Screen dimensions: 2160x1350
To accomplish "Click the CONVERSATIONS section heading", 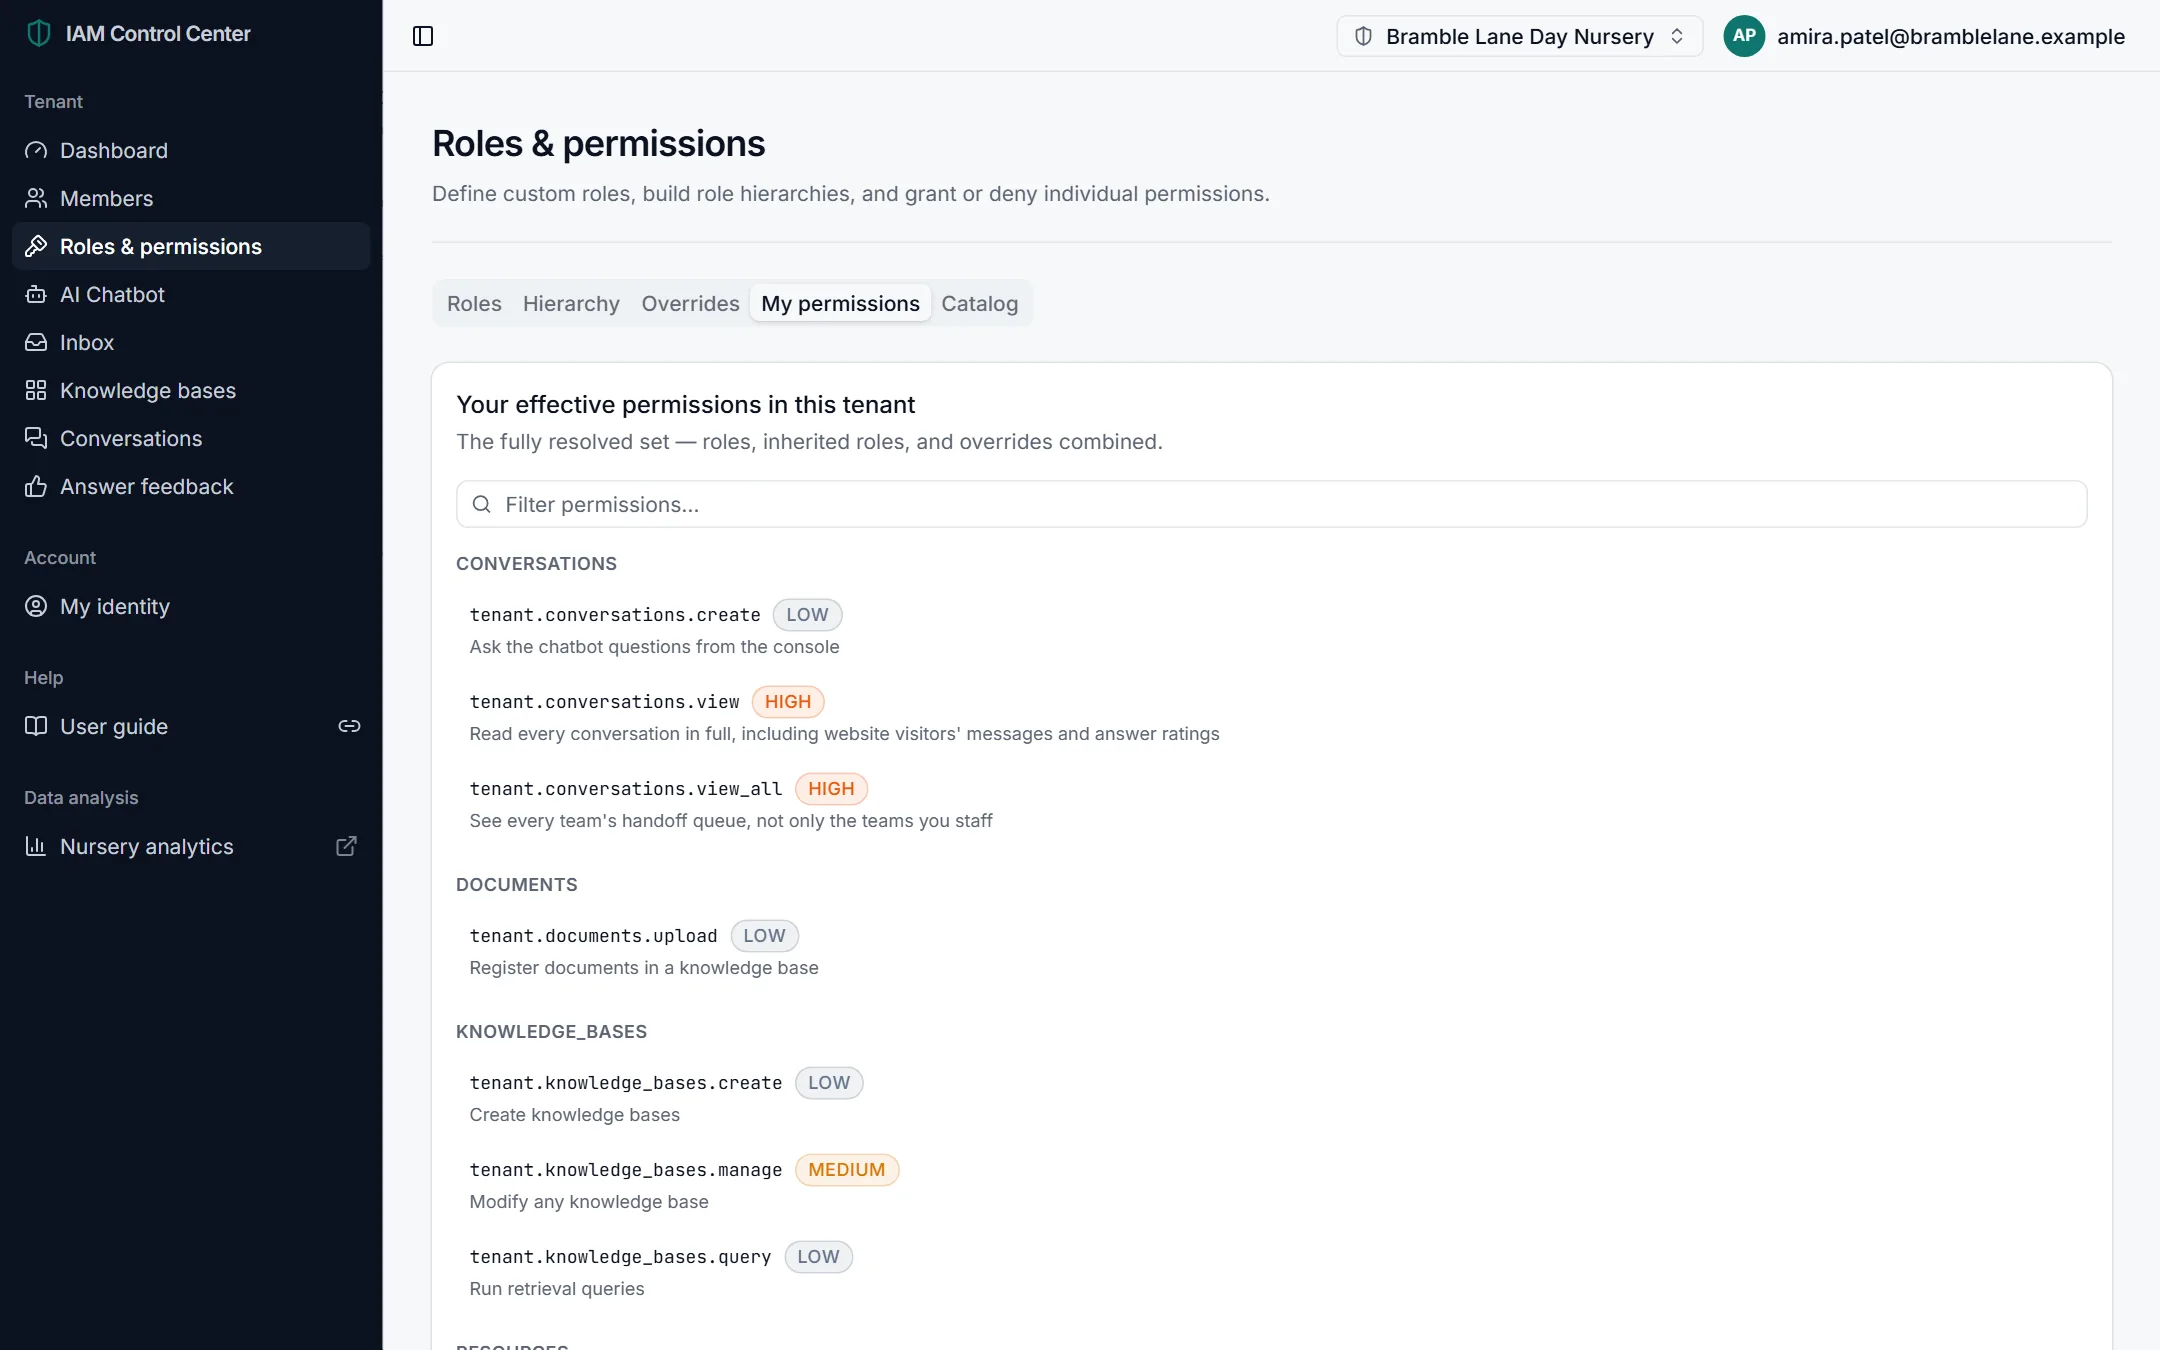I will click(x=537, y=564).
